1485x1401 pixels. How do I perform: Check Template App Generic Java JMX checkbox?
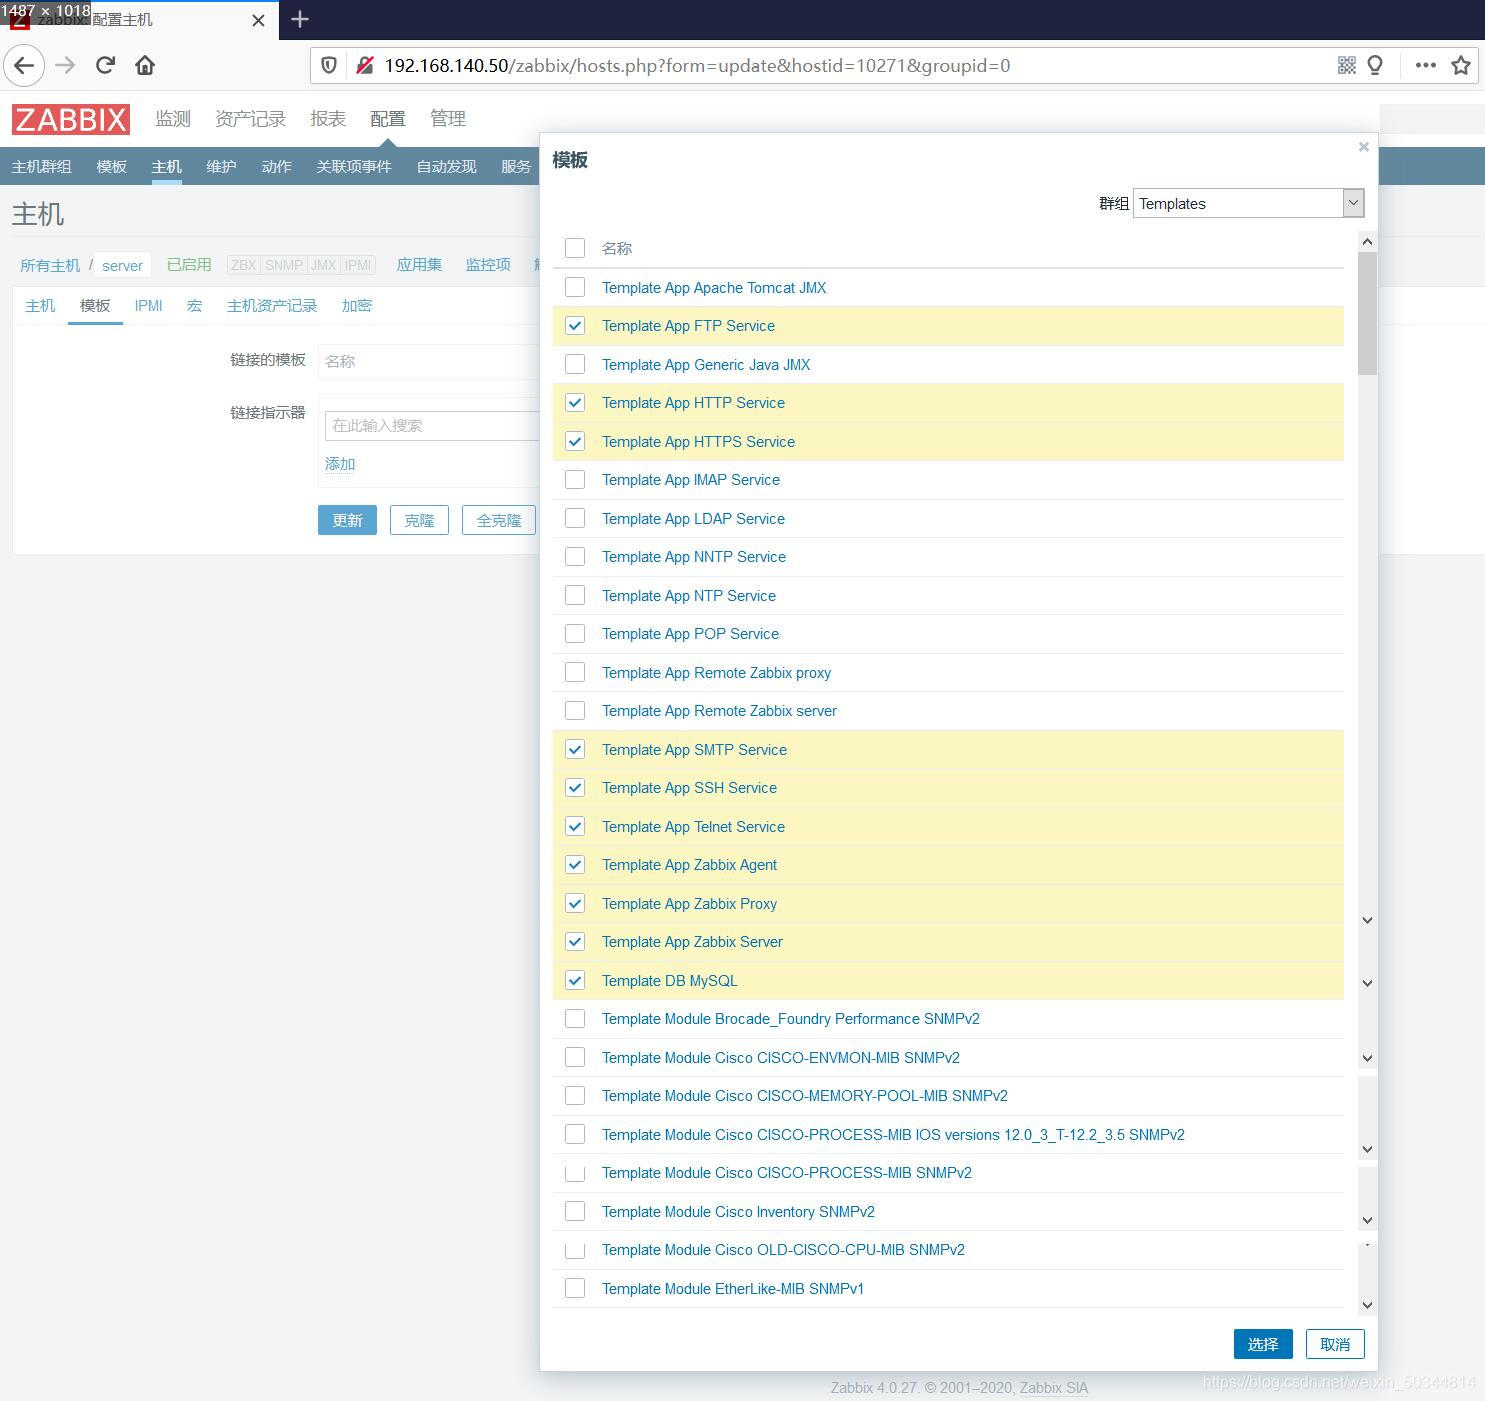click(x=575, y=365)
